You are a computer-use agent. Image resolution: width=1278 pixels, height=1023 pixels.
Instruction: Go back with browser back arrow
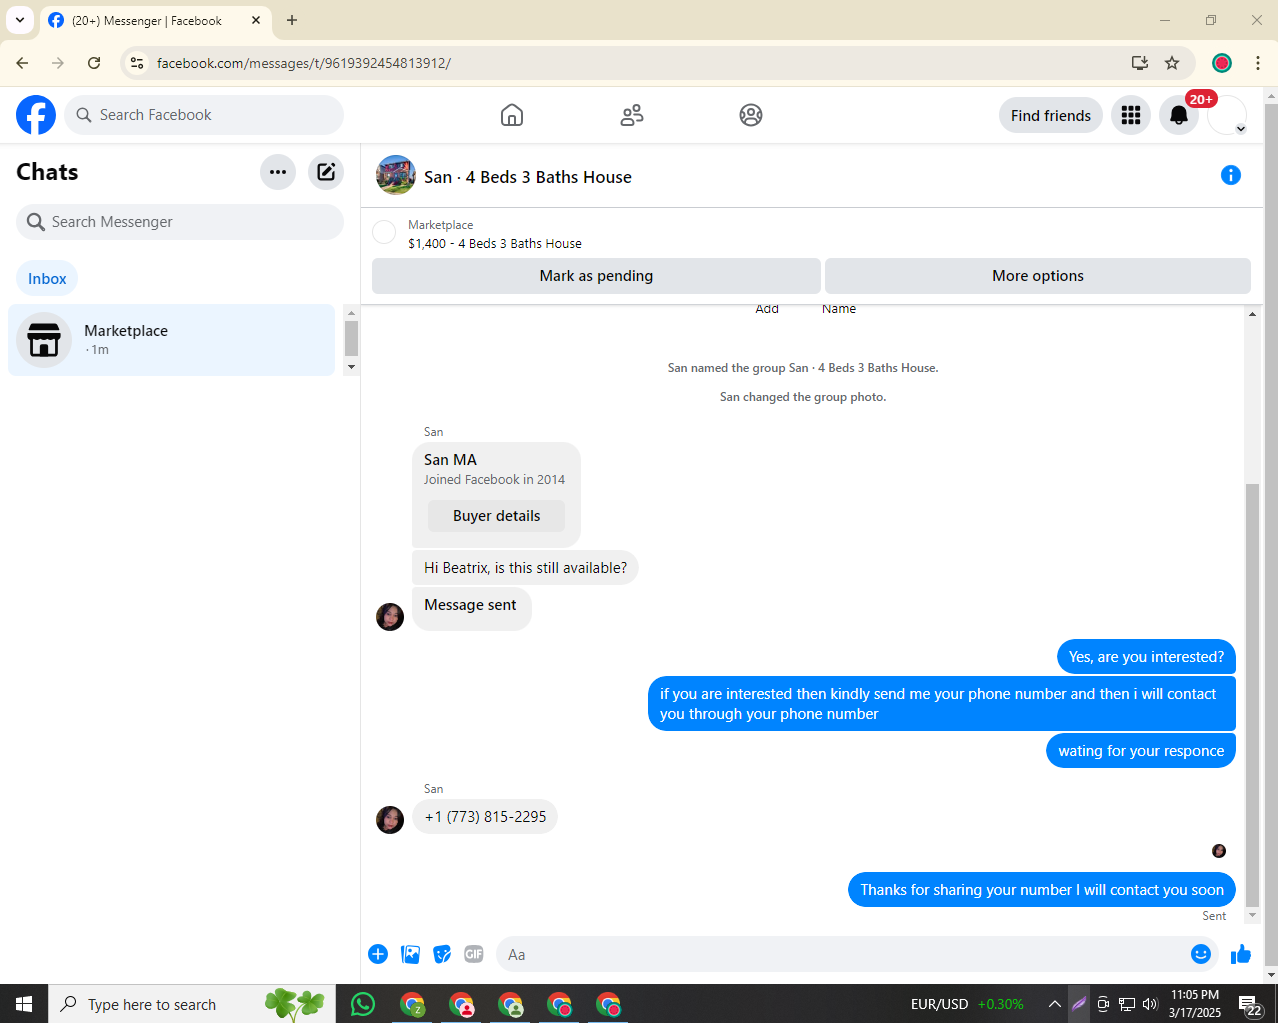(22, 63)
